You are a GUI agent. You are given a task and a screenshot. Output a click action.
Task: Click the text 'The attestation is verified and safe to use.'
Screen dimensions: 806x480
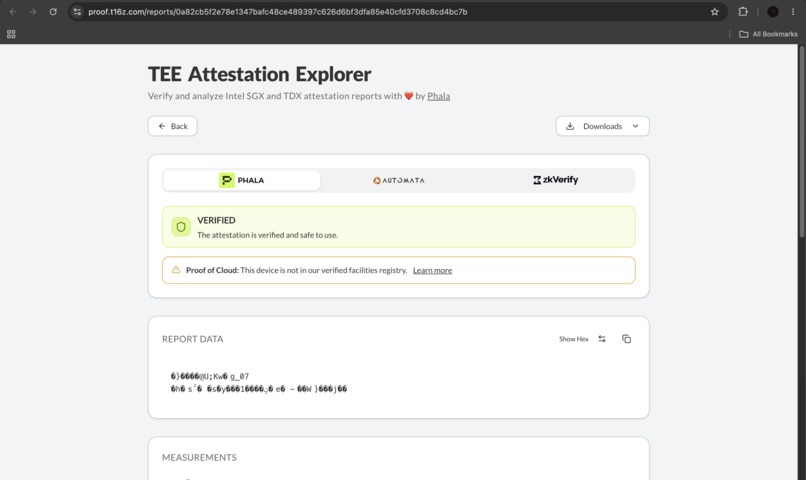pyautogui.click(x=267, y=235)
